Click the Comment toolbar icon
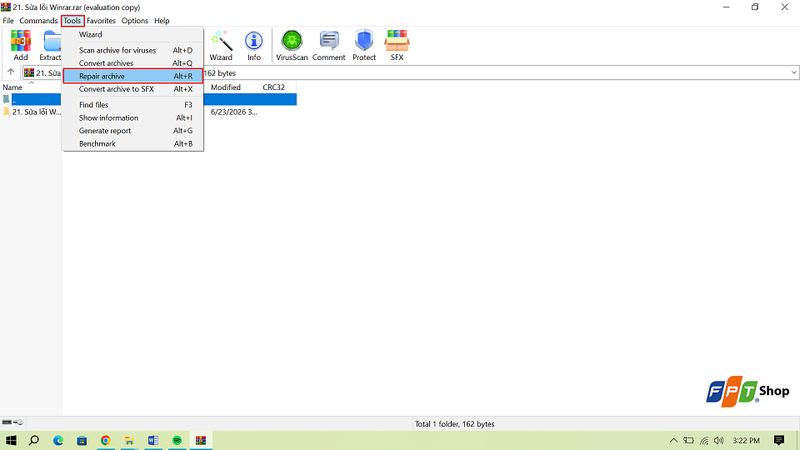Screen dimensions: 800x450 click(x=329, y=45)
